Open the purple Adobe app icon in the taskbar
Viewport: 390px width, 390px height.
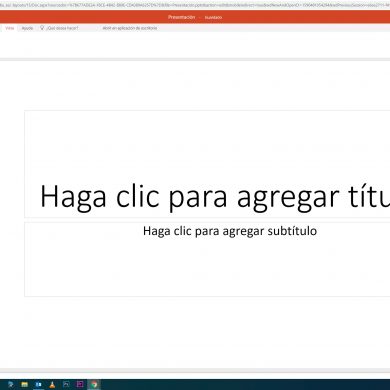coord(80,385)
